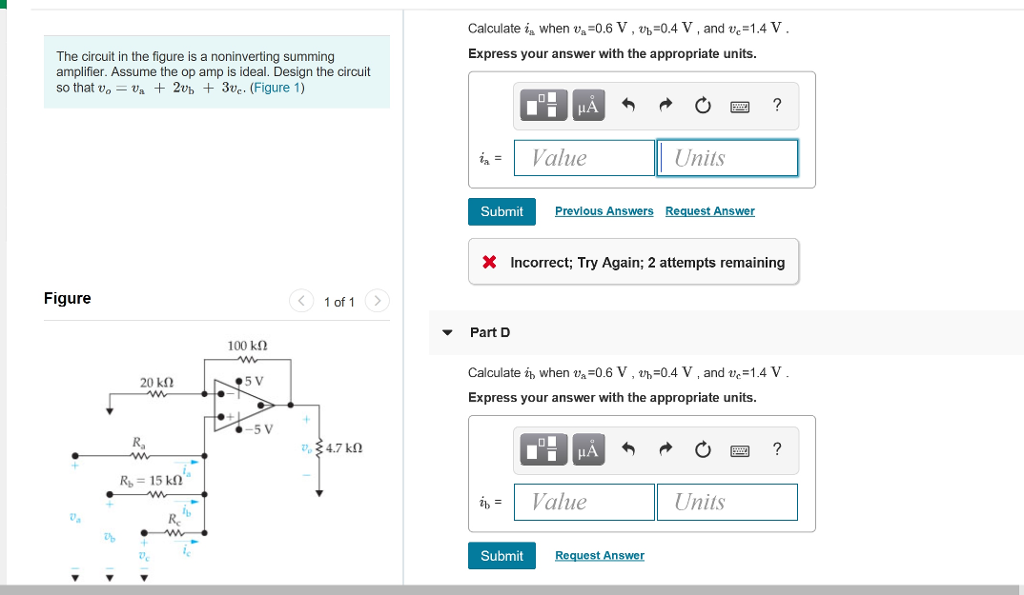Click the undo arrow icon for the ia answer

(x=628, y=104)
